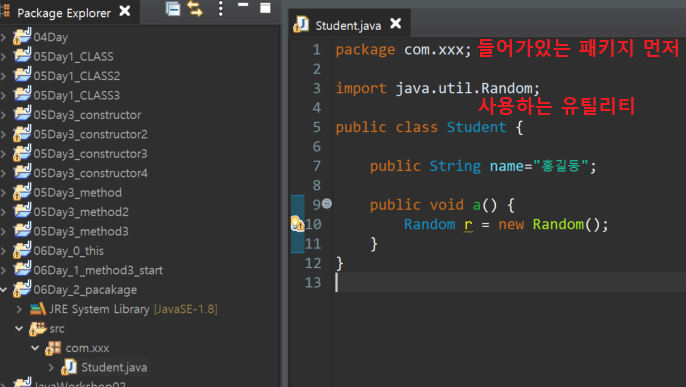Screen dimensions: 686x387
Task: Minimize the Package Explorer panel
Action: 243,5
